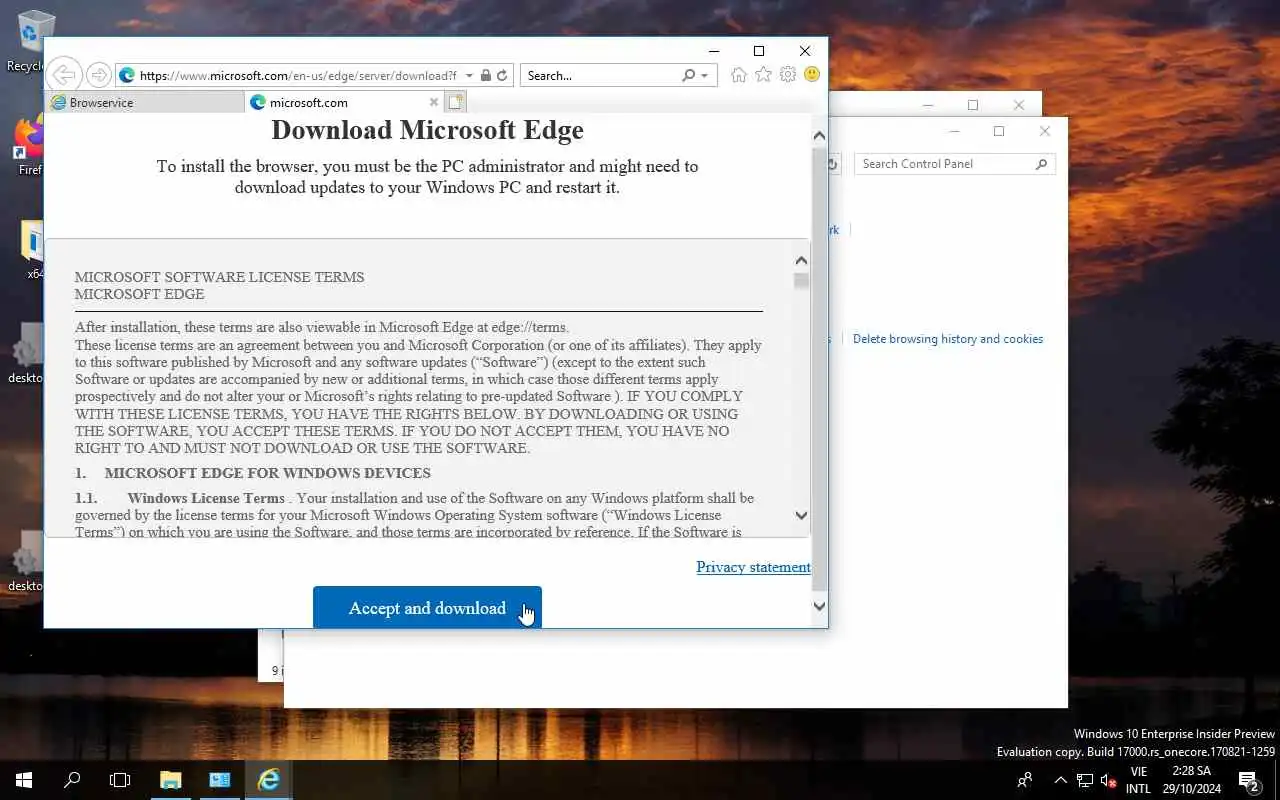Open a new tab with the blank page button
The width and height of the screenshot is (1280, 800).
[x=456, y=102]
